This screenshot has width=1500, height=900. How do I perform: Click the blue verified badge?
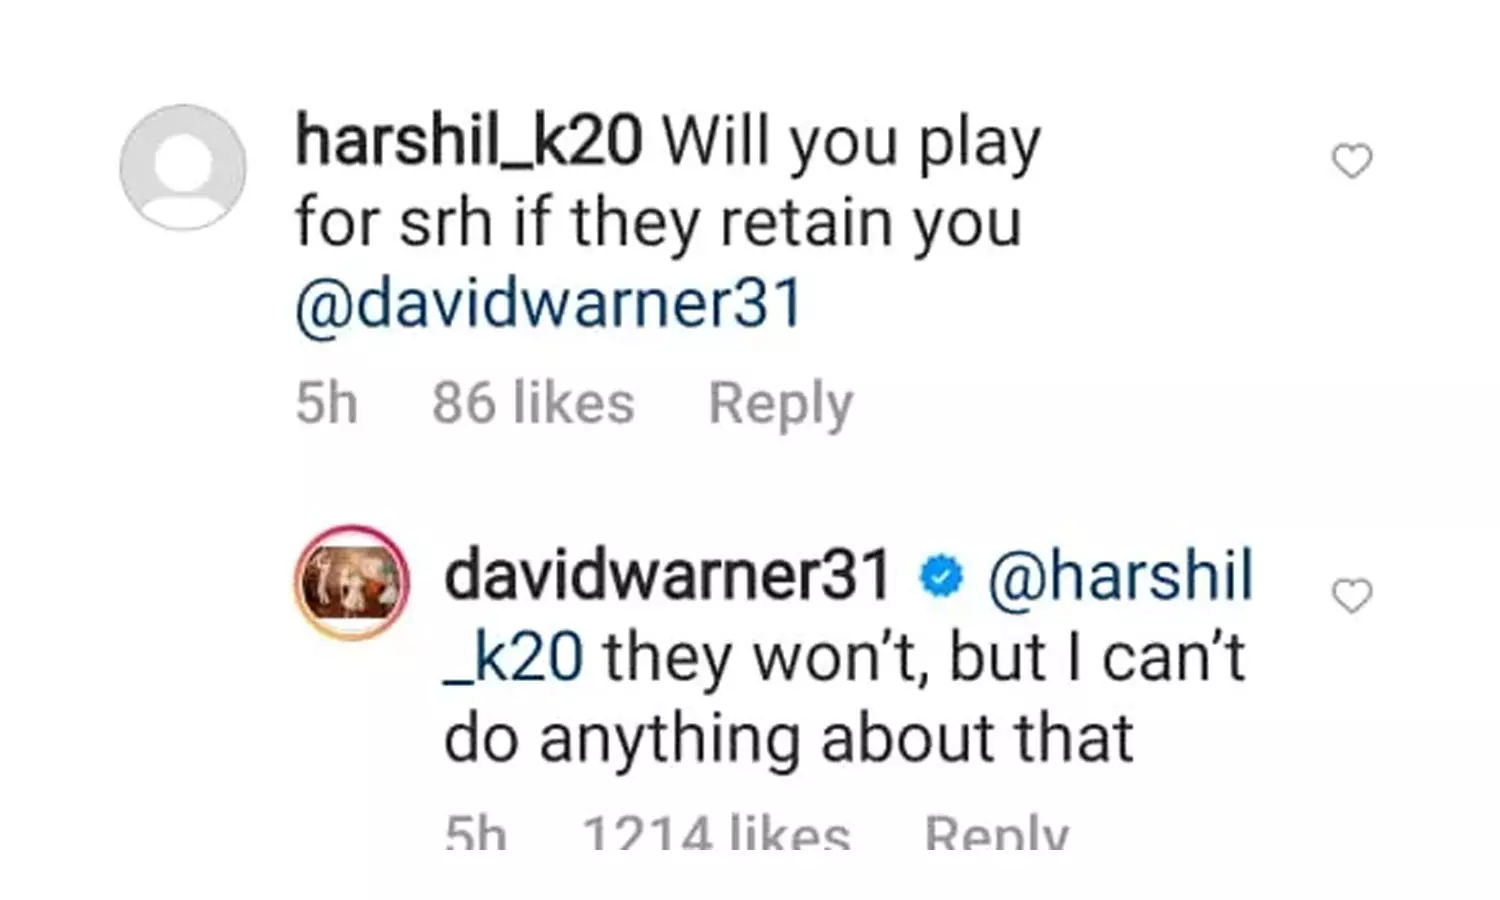click(941, 577)
